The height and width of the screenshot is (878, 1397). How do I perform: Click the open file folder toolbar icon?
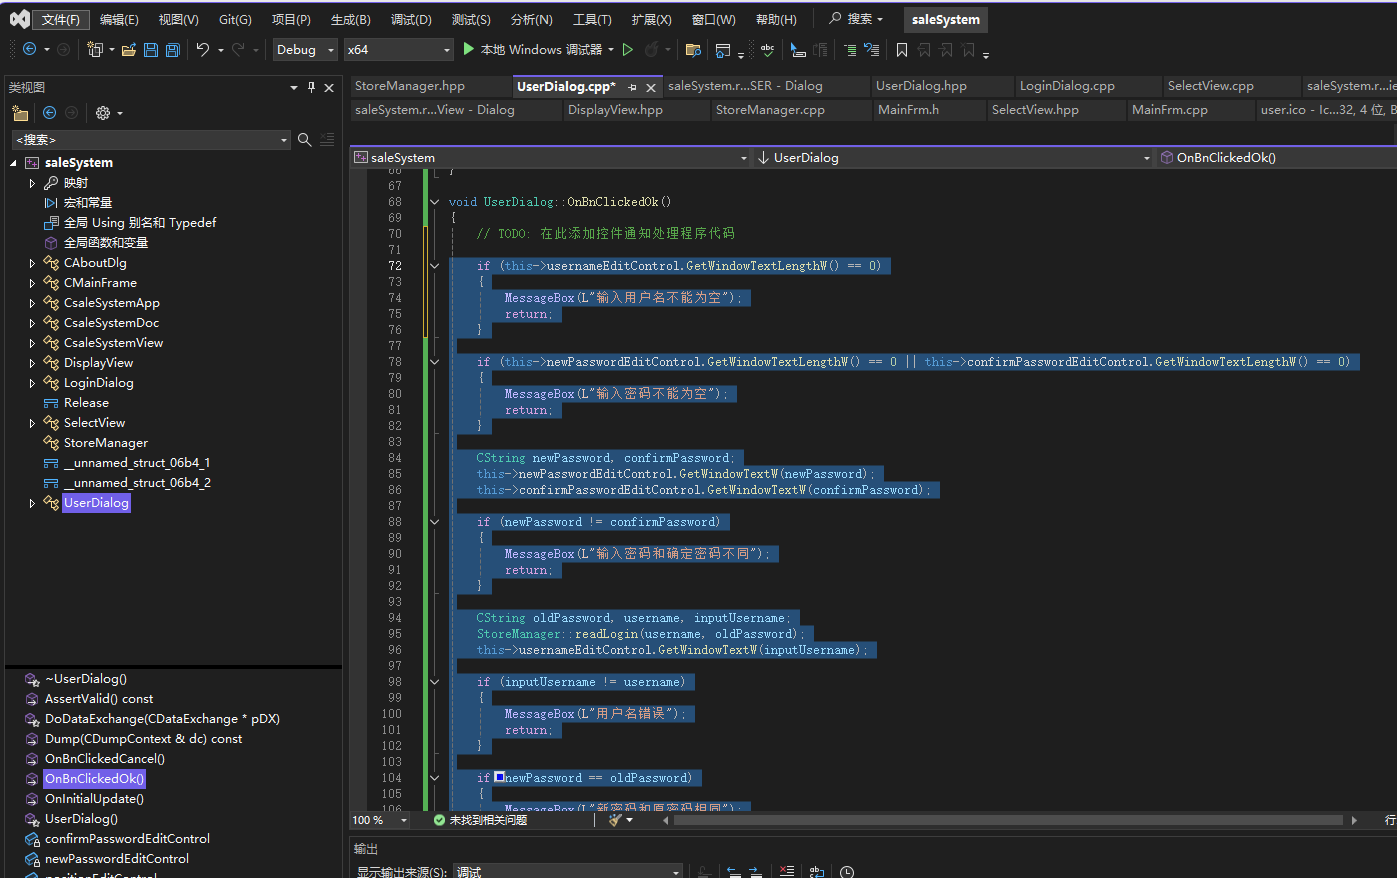tap(129, 50)
